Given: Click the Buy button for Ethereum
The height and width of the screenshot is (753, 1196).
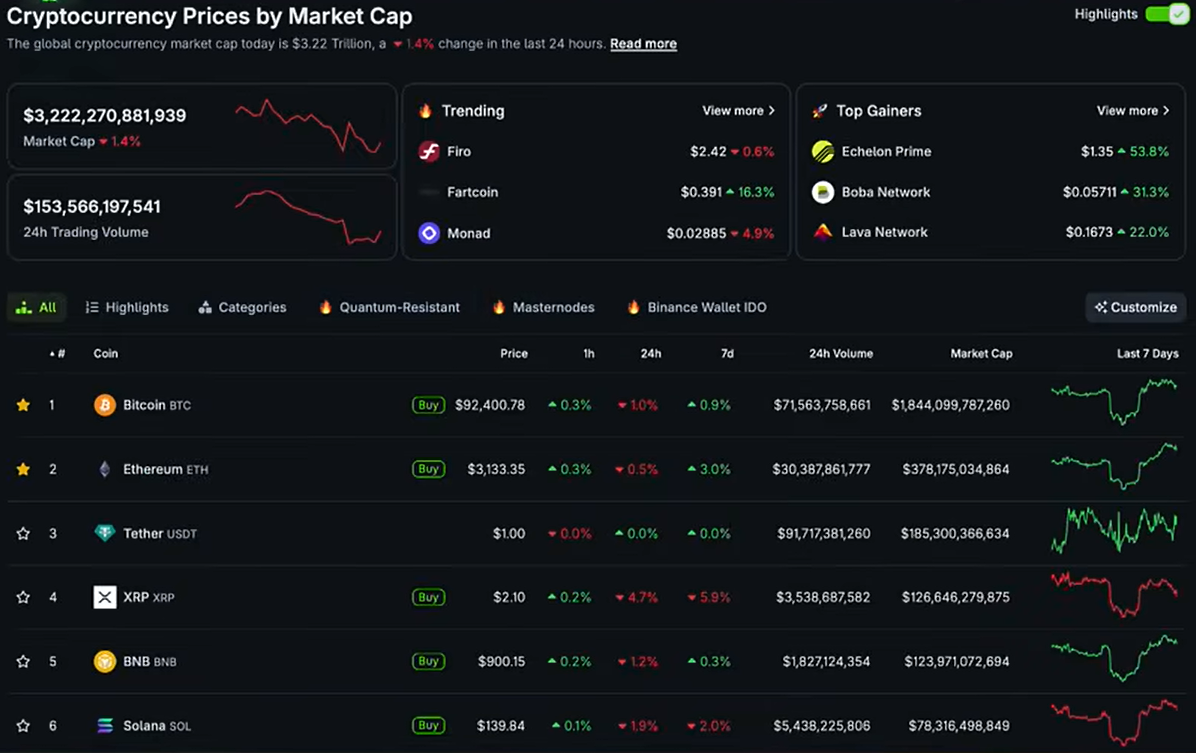Looking at the screenshot, I should (428, 469).
